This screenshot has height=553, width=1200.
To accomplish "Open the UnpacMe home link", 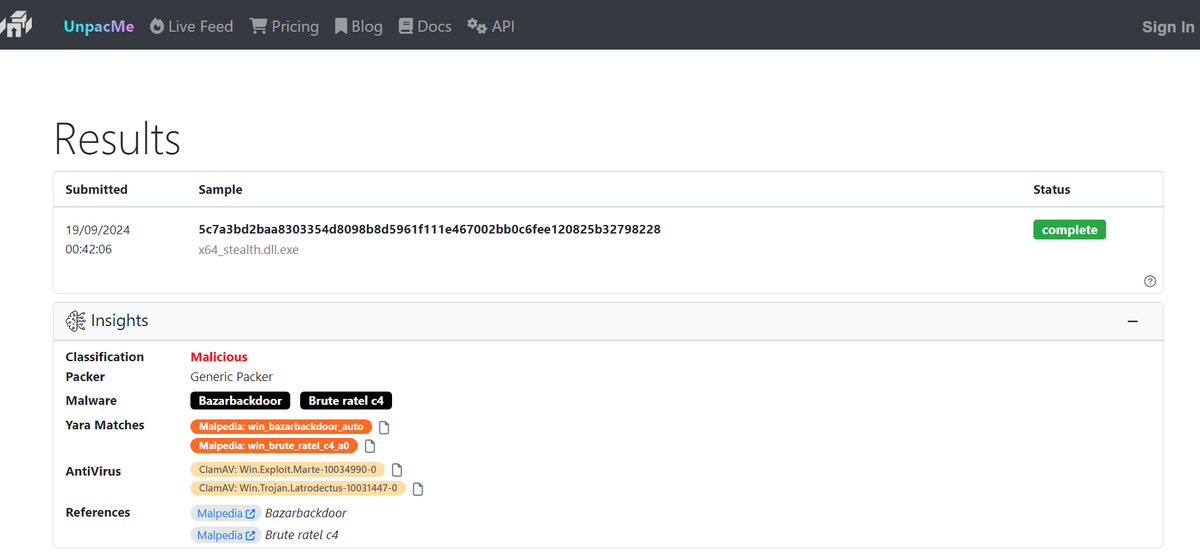I will click(99, 26).
